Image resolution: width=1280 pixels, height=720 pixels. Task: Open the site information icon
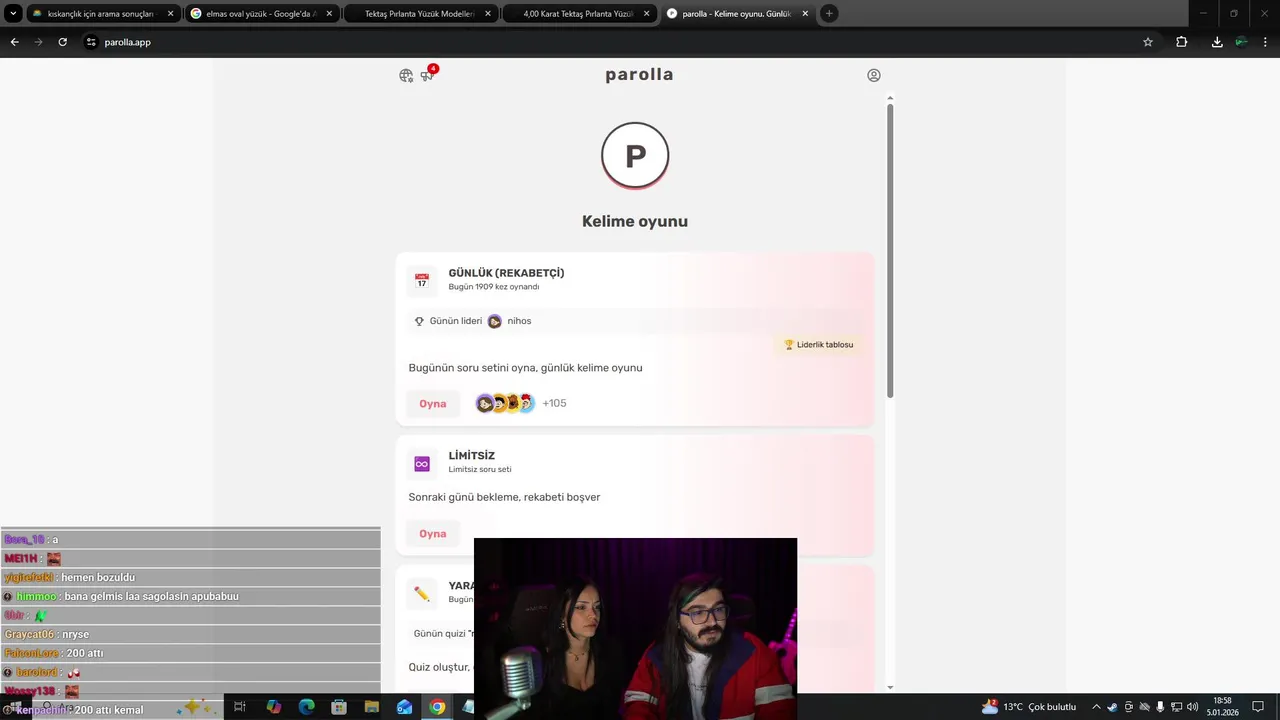[91, 42]
